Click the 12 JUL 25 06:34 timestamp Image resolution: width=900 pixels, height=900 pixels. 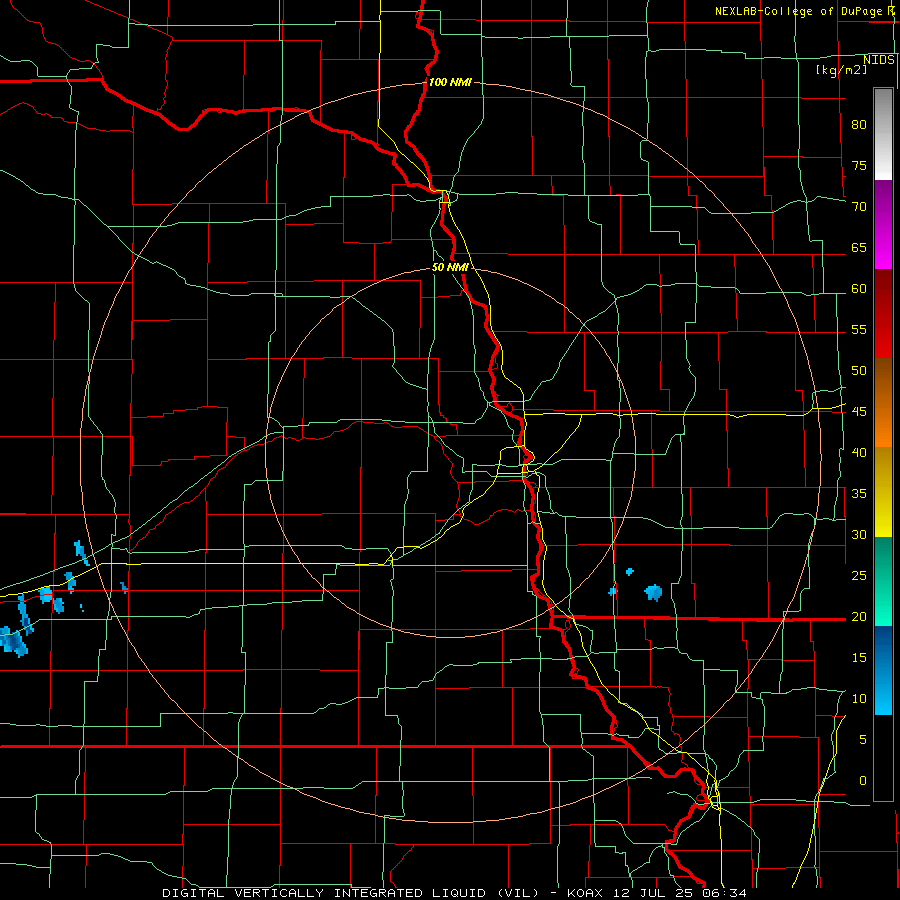[680, 893]
